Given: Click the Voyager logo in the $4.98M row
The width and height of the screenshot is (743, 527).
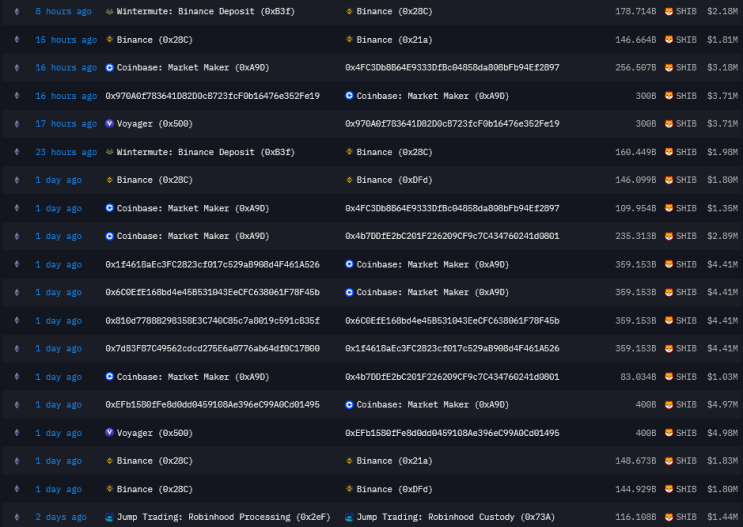Looking at the screenshot, I should click(109, 433).
